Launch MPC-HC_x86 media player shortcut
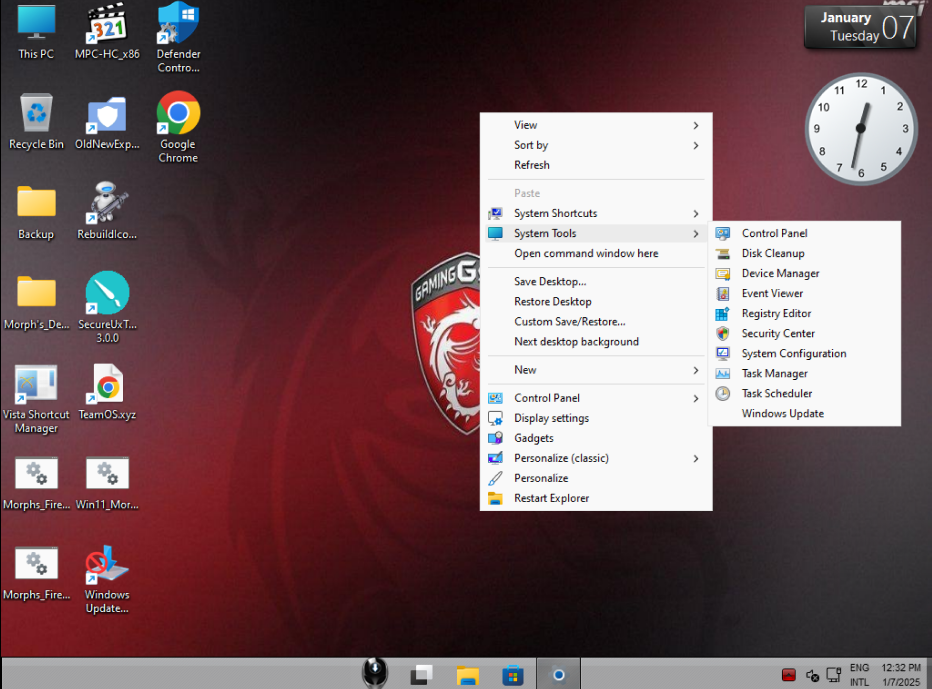932x689 pixels. 107,31
